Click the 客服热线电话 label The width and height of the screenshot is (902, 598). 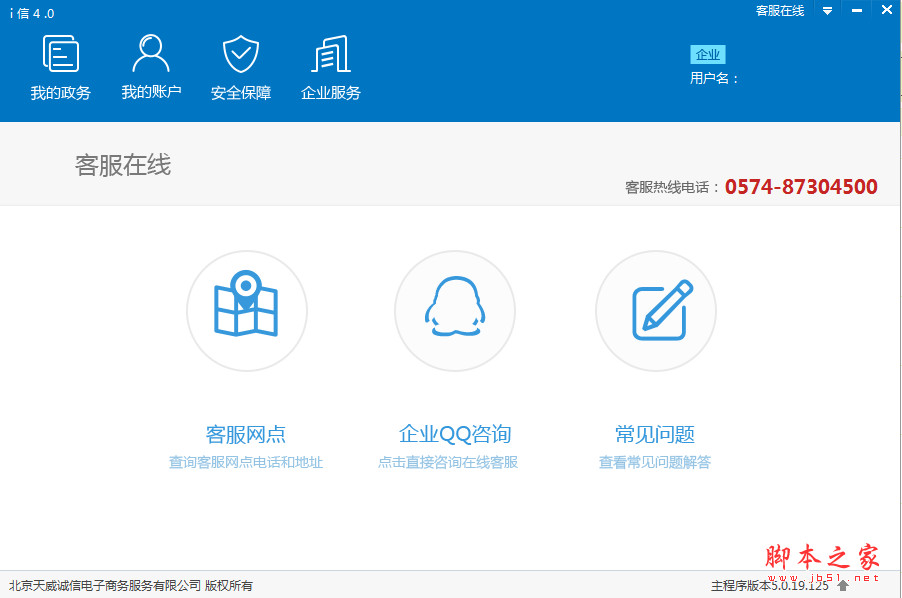(671, 187)
